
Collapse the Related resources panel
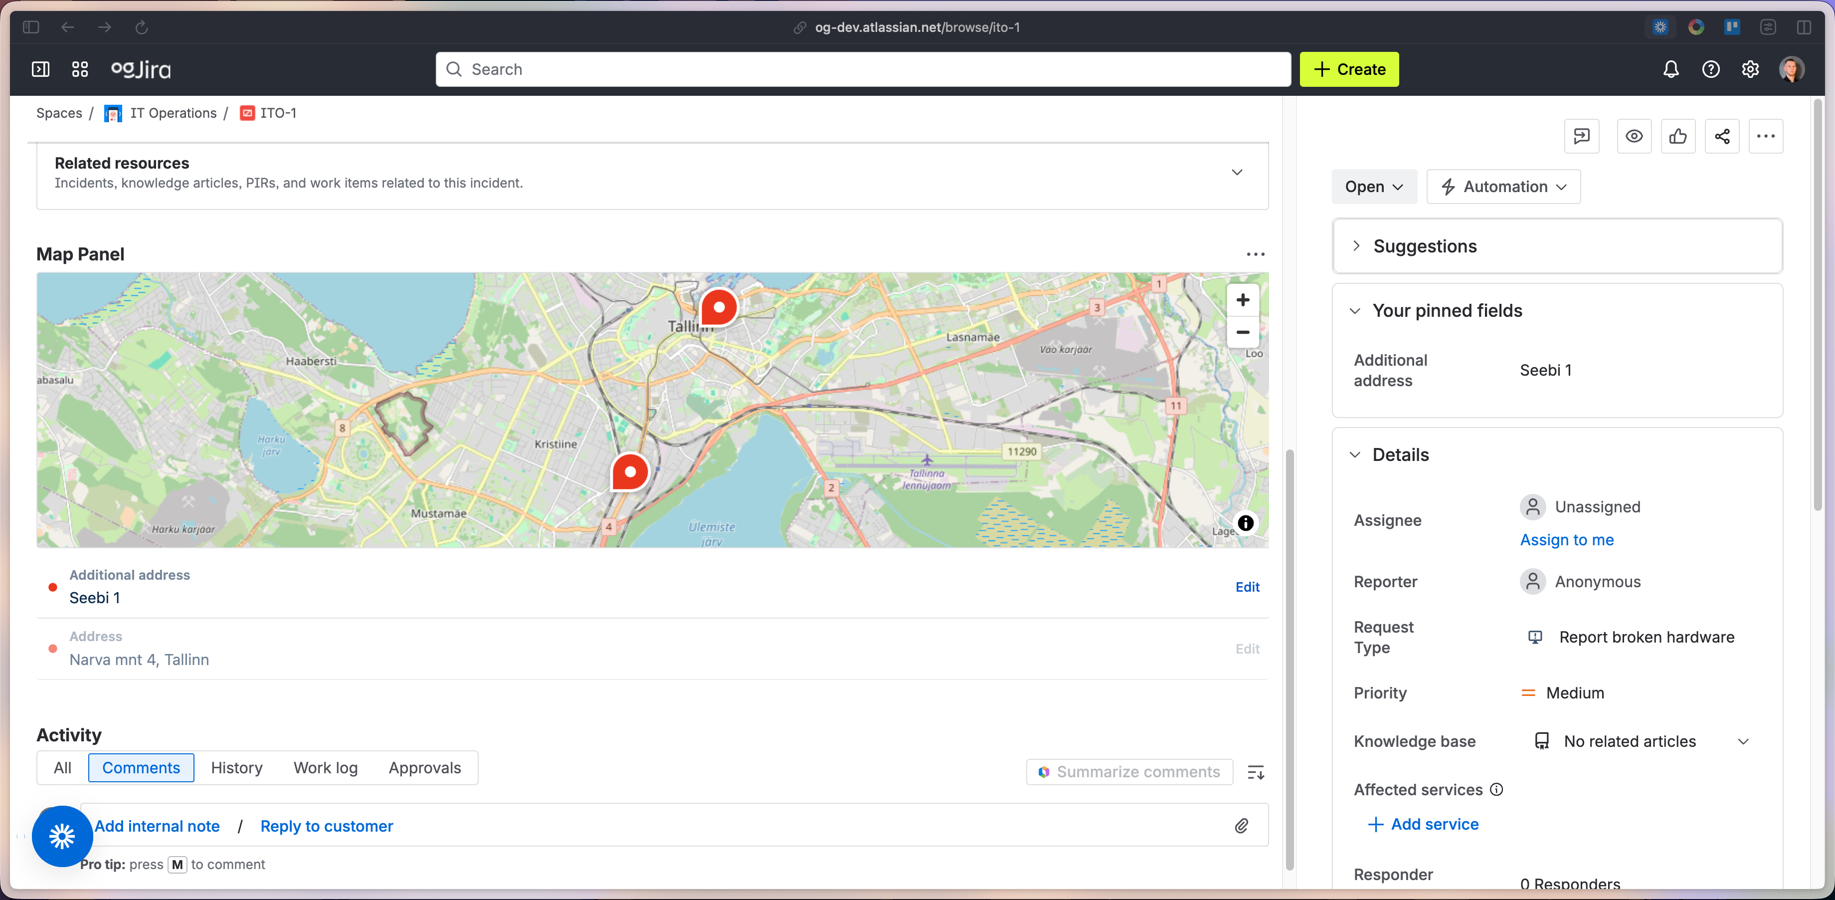click(x=1237, y=172)
